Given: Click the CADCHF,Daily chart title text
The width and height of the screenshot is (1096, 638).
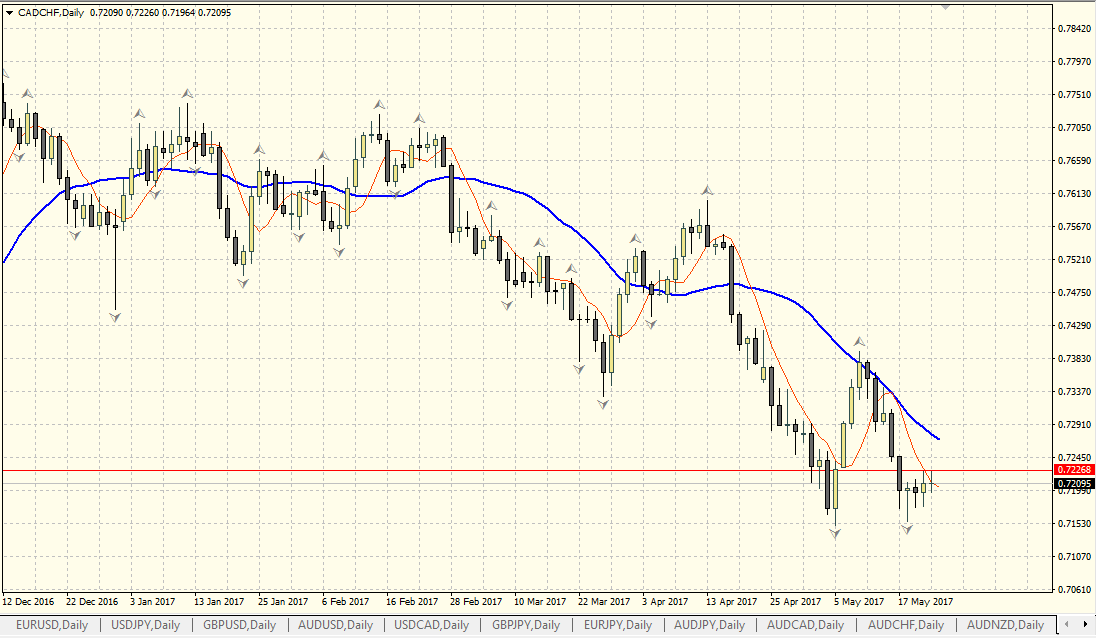Looking at the screenshot, I should click(x=51, y=13).
